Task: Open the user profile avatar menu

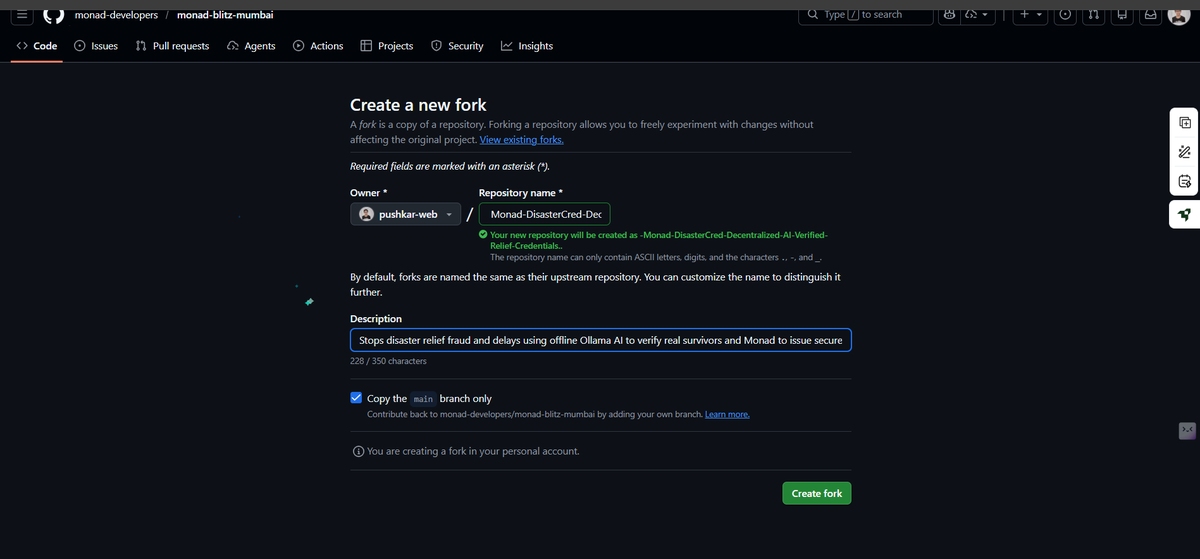Action: (1178, 15)
